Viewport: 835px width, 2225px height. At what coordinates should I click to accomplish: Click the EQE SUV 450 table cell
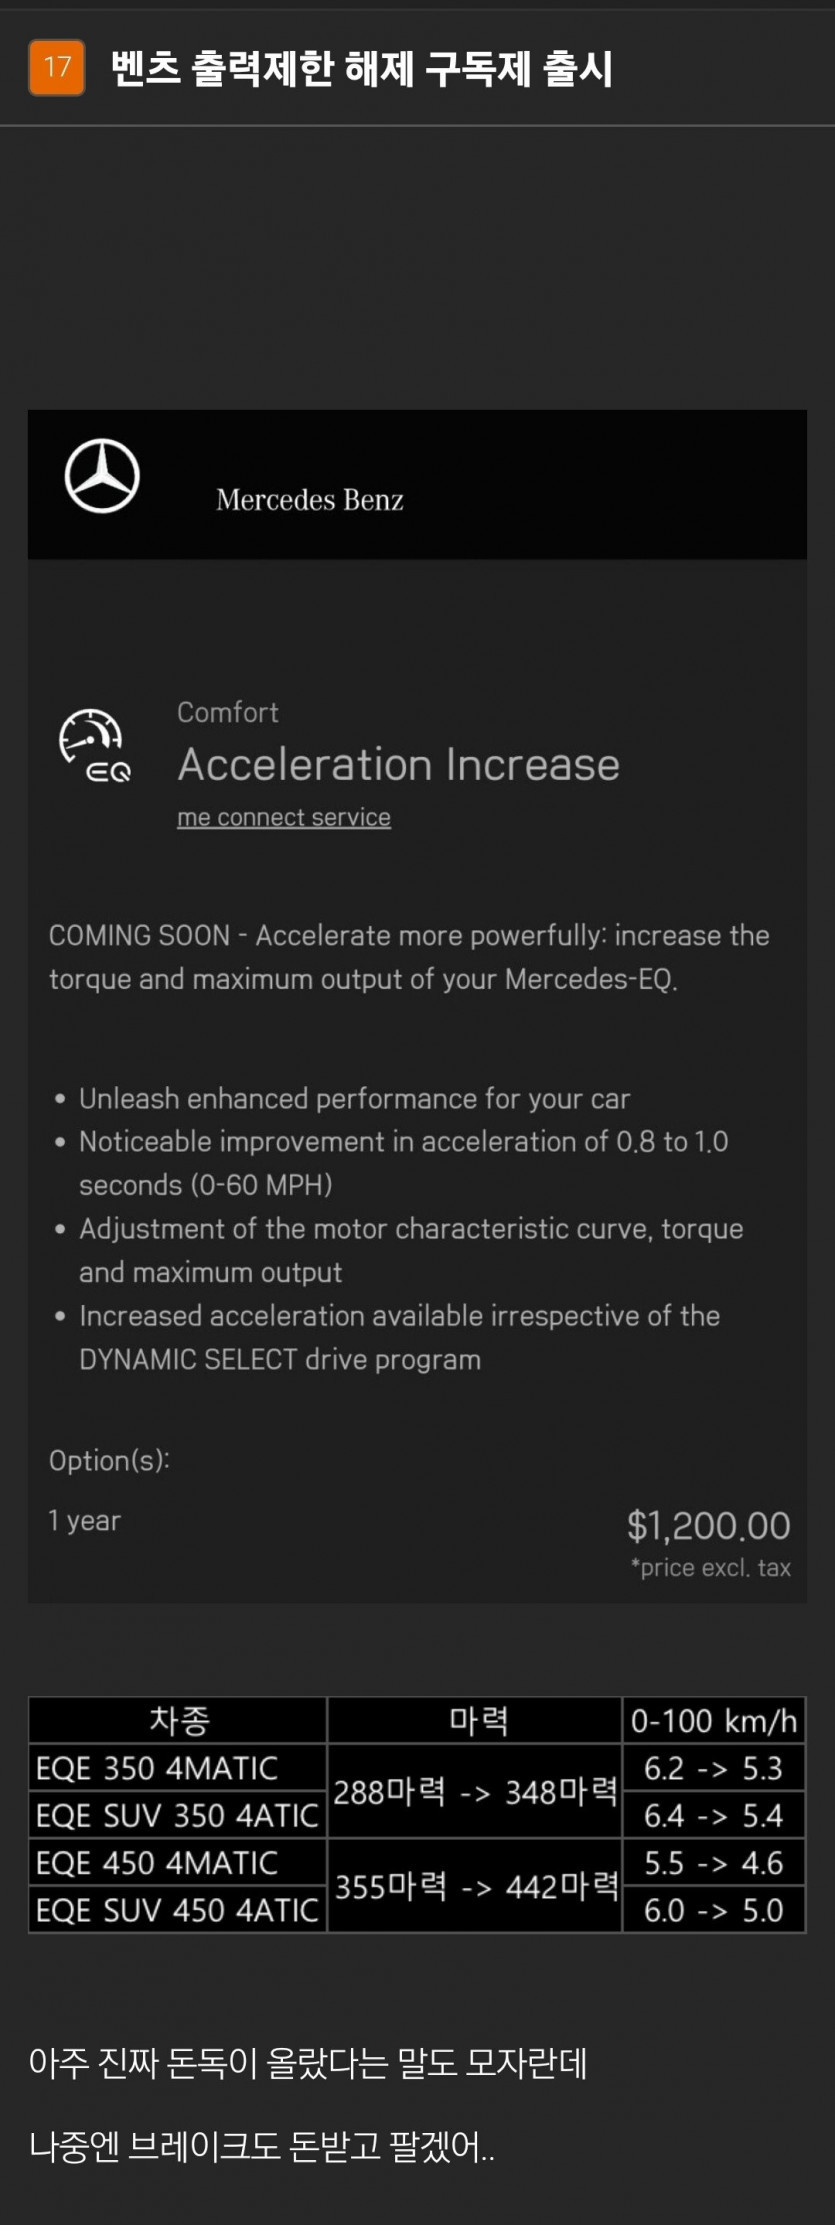(177, 1910)
